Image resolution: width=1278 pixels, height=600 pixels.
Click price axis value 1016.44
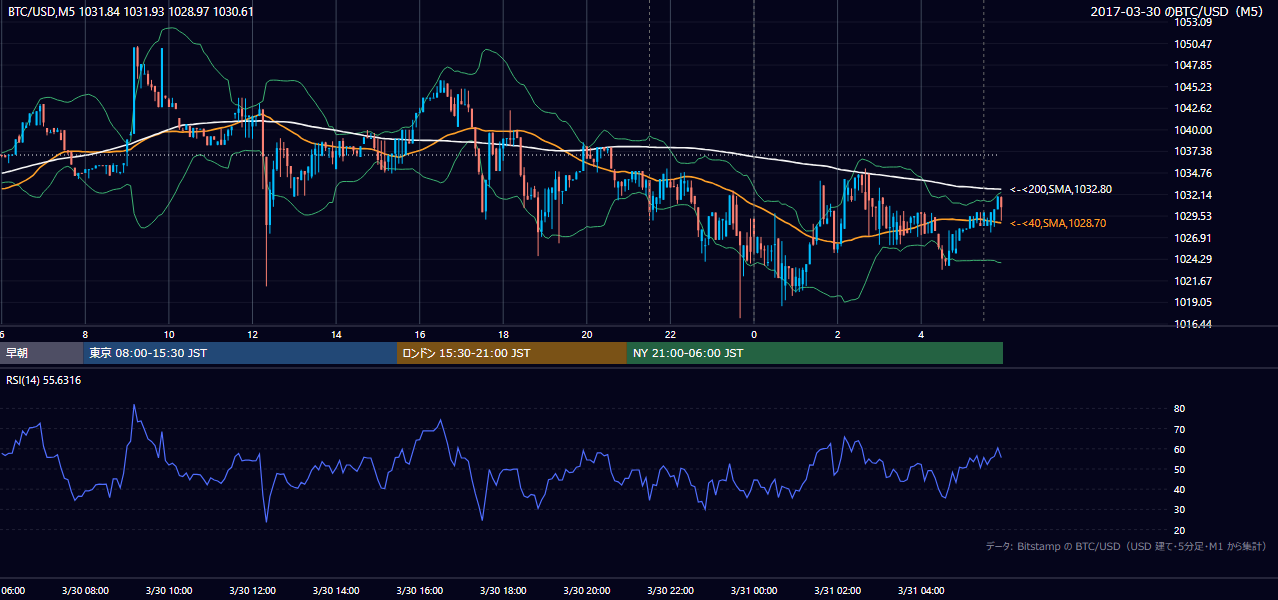point(1193,324)
